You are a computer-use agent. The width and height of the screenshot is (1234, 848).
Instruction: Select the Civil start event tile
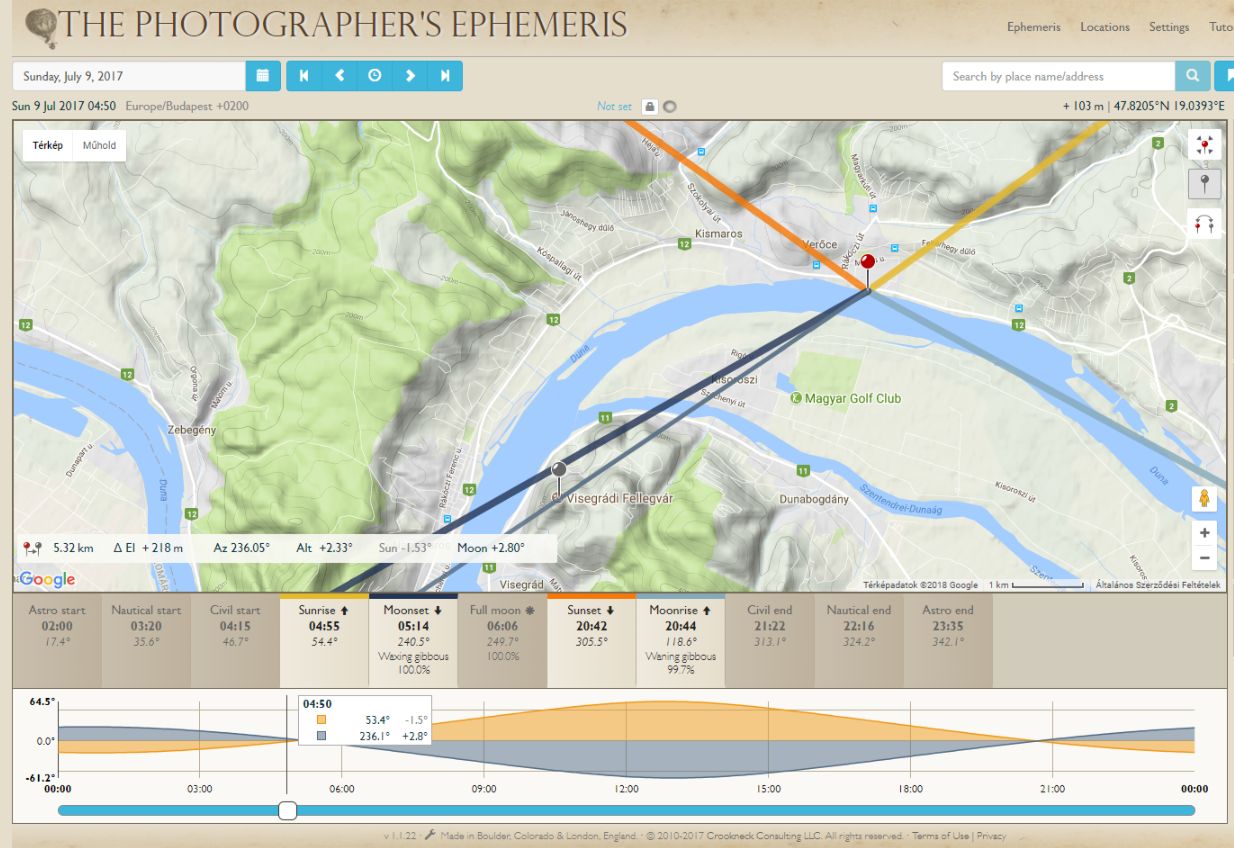tap(235, 641)
